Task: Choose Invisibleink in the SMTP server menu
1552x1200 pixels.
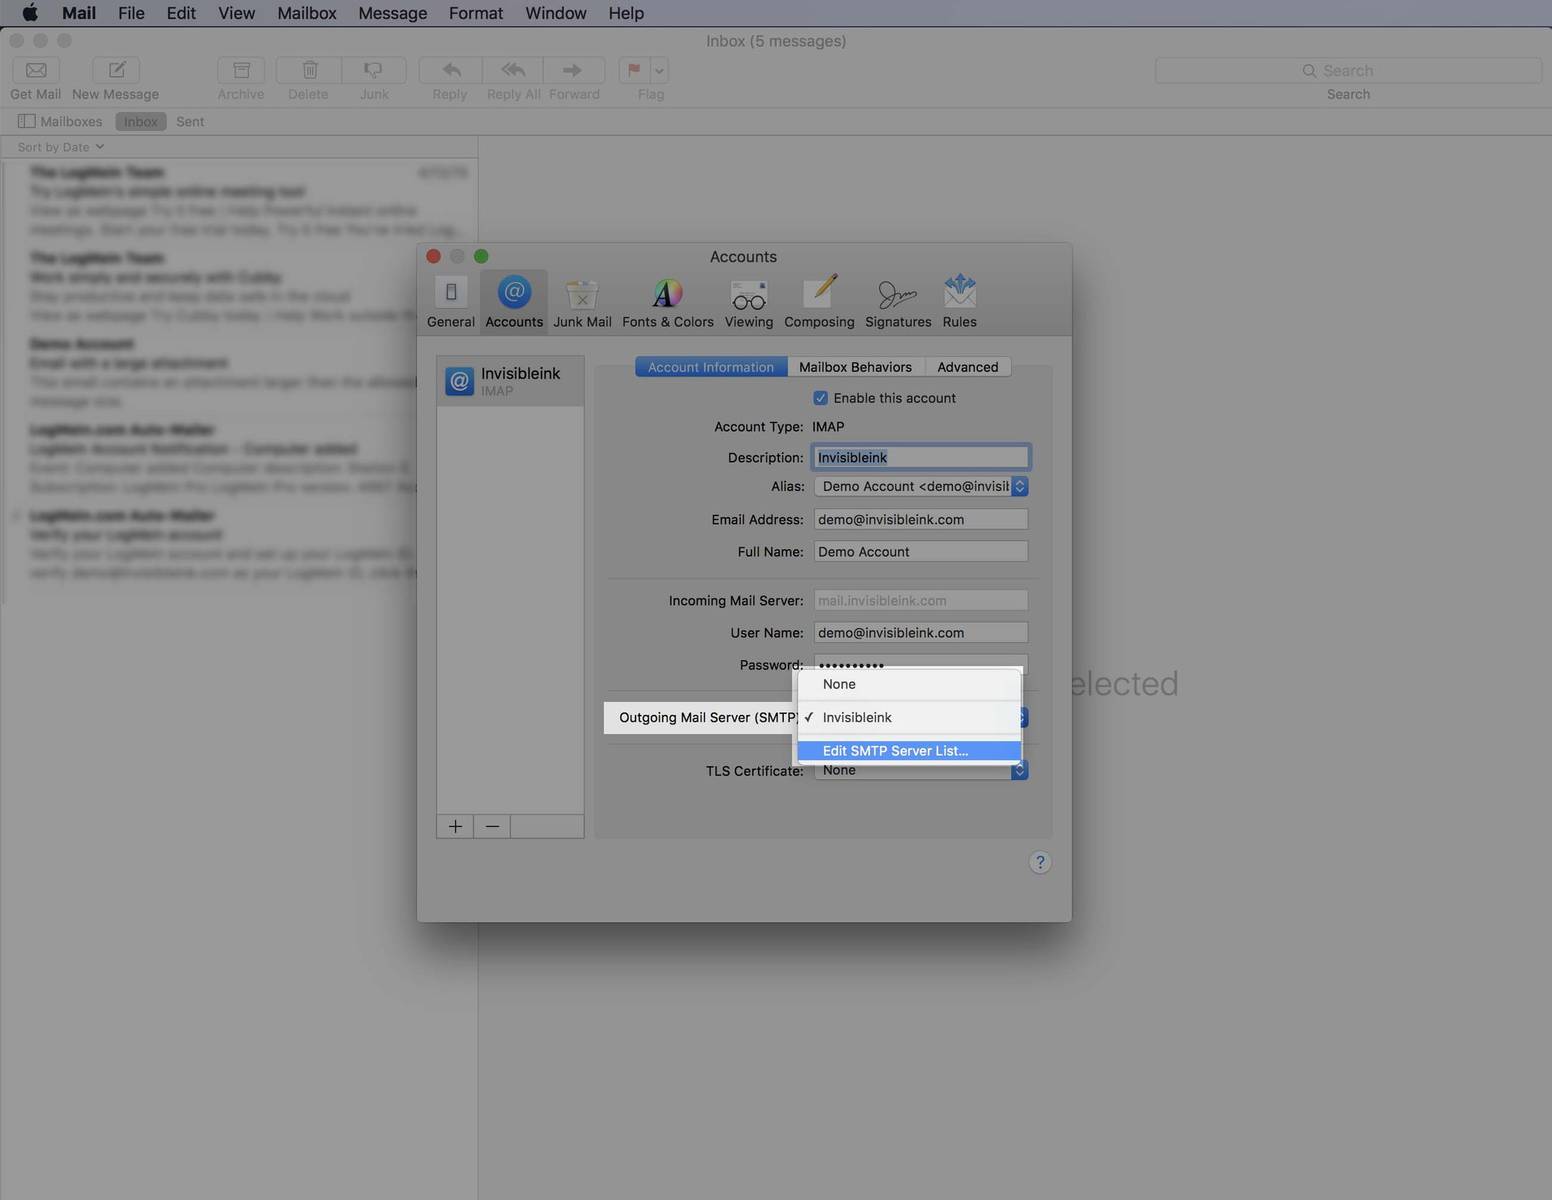Action: [909, 717]
